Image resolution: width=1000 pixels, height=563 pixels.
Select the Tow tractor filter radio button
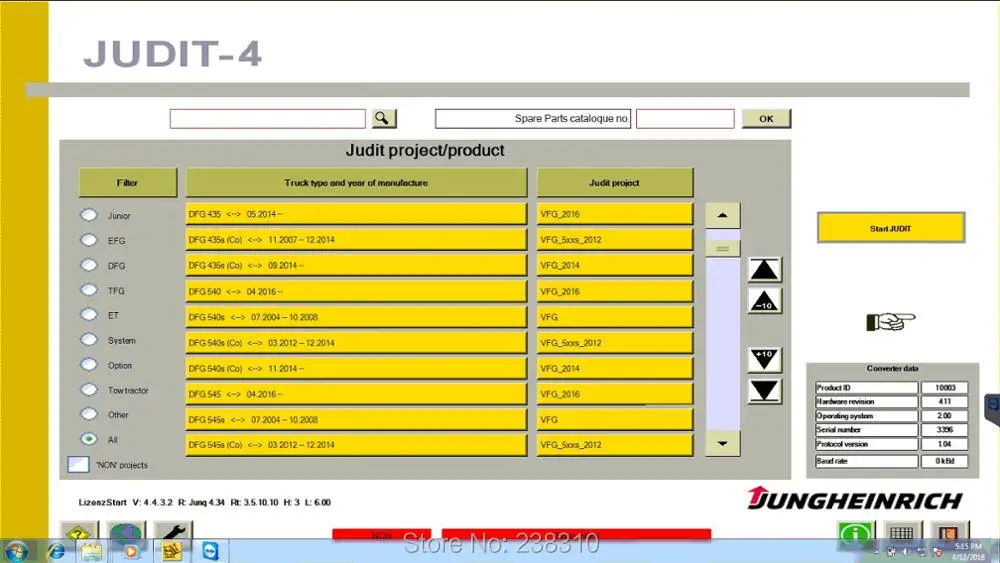tap(89, 389)
